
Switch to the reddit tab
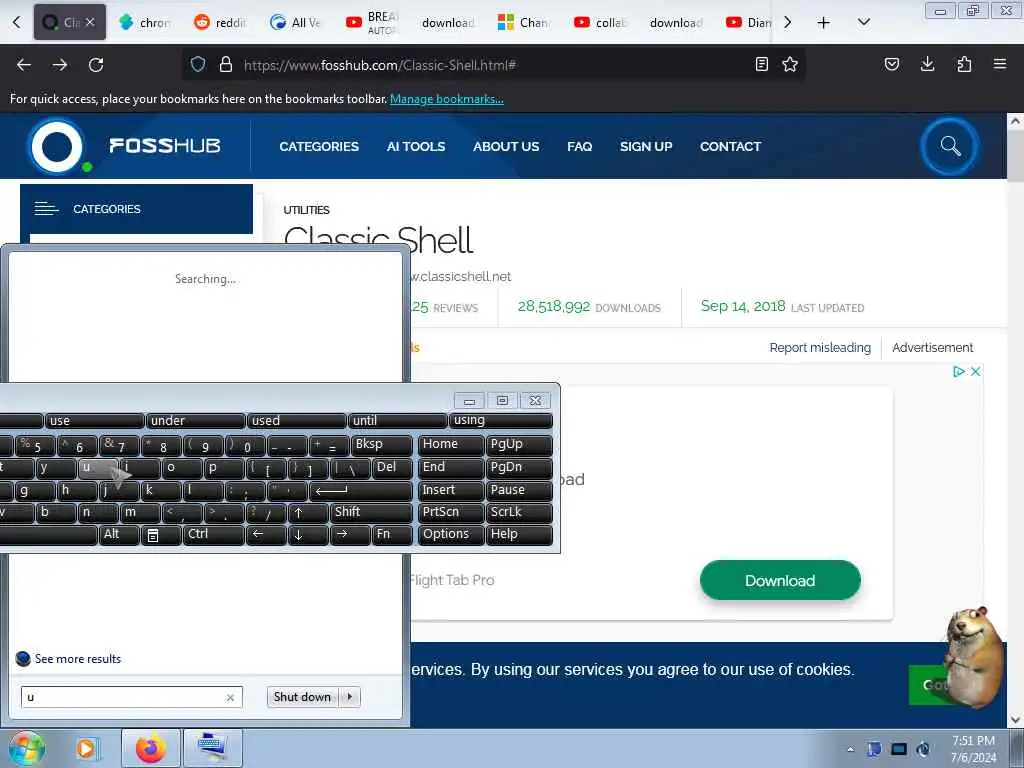[x=221, y=22]
